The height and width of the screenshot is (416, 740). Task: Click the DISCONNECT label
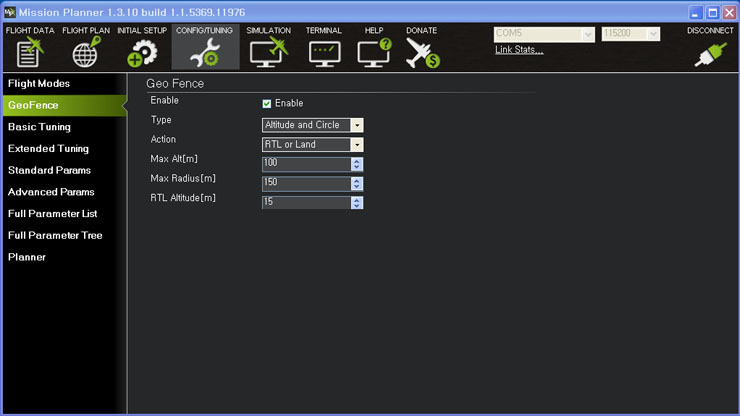710,30
